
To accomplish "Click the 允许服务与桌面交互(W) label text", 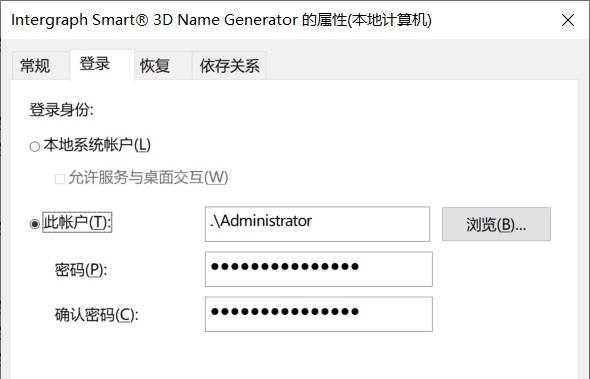I will 148,177.
